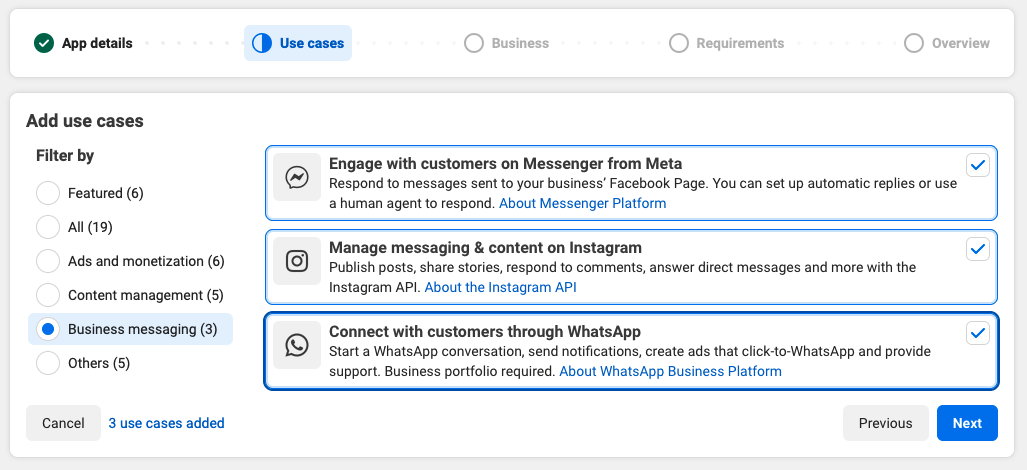This screenshot has width=1027, height=470.
Task: Select the Featured (6) filter radio button
Action: [x=48, y=193]
